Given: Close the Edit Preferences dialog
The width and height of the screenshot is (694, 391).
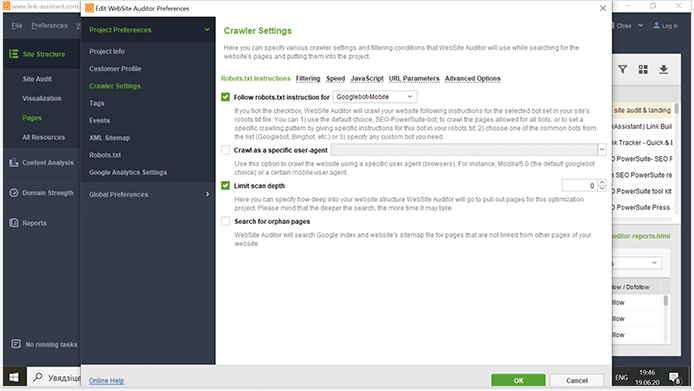Looking at the screenshot, I should (x=603, y=8).
